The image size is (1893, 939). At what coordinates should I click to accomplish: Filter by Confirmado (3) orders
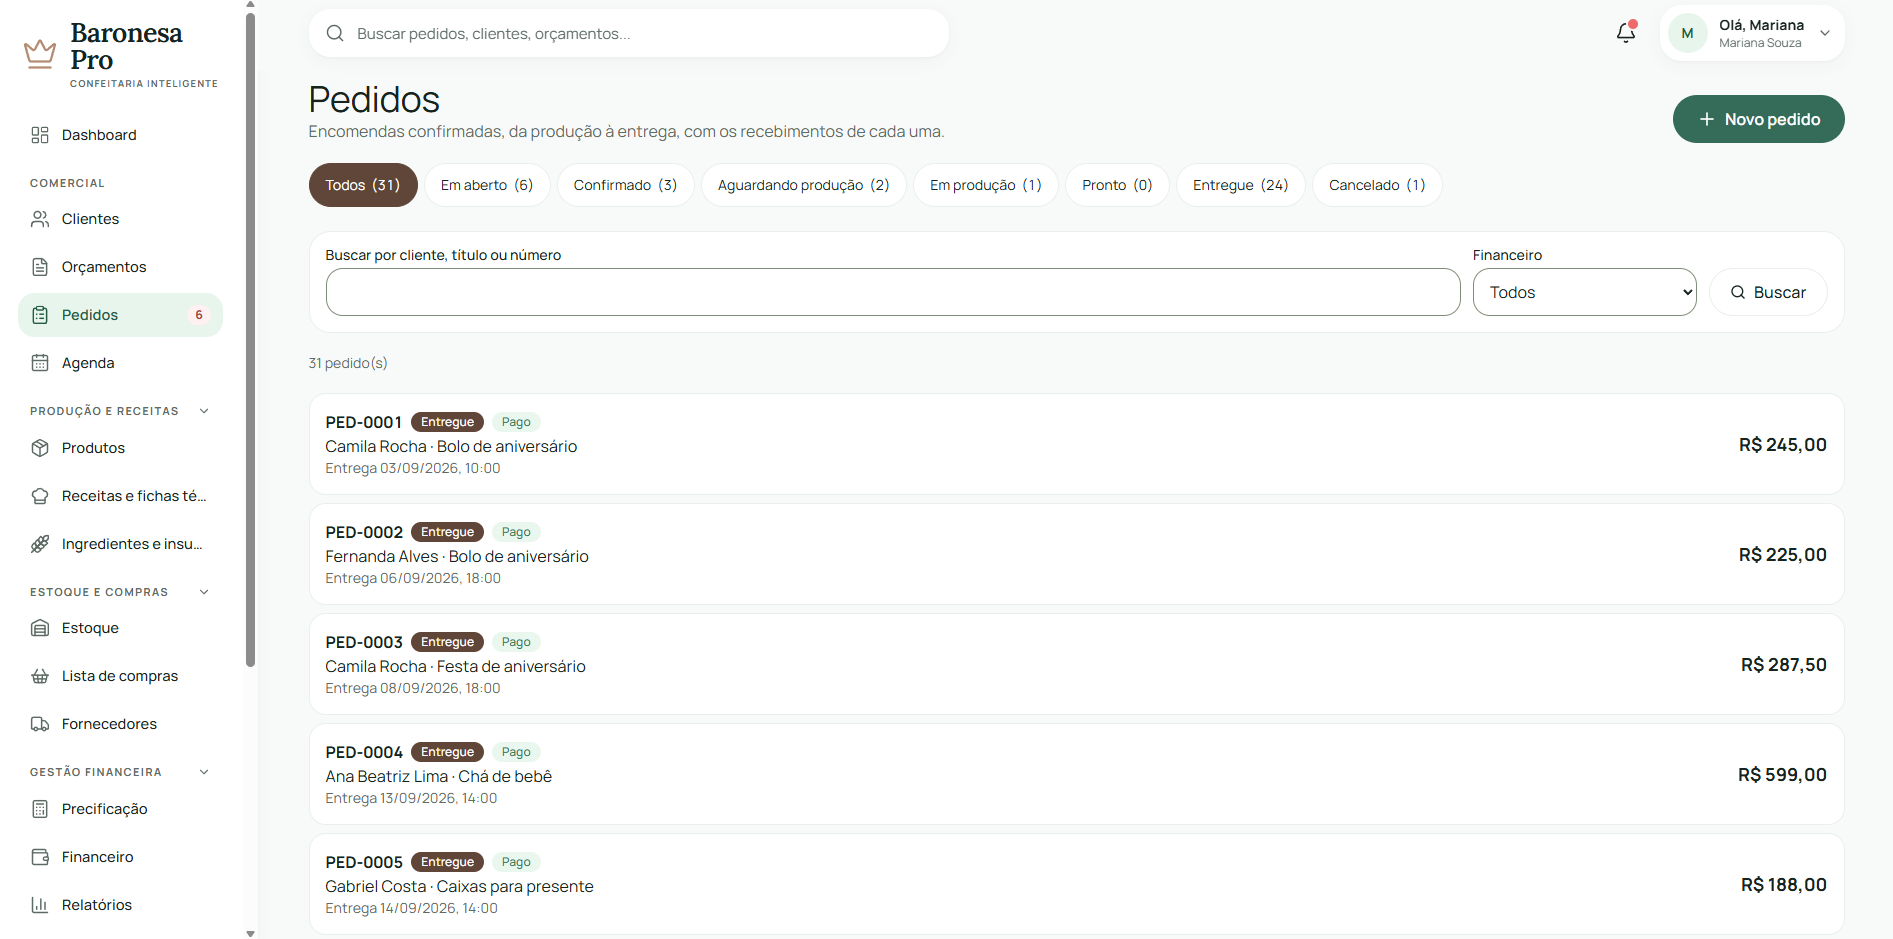point(625,185)
